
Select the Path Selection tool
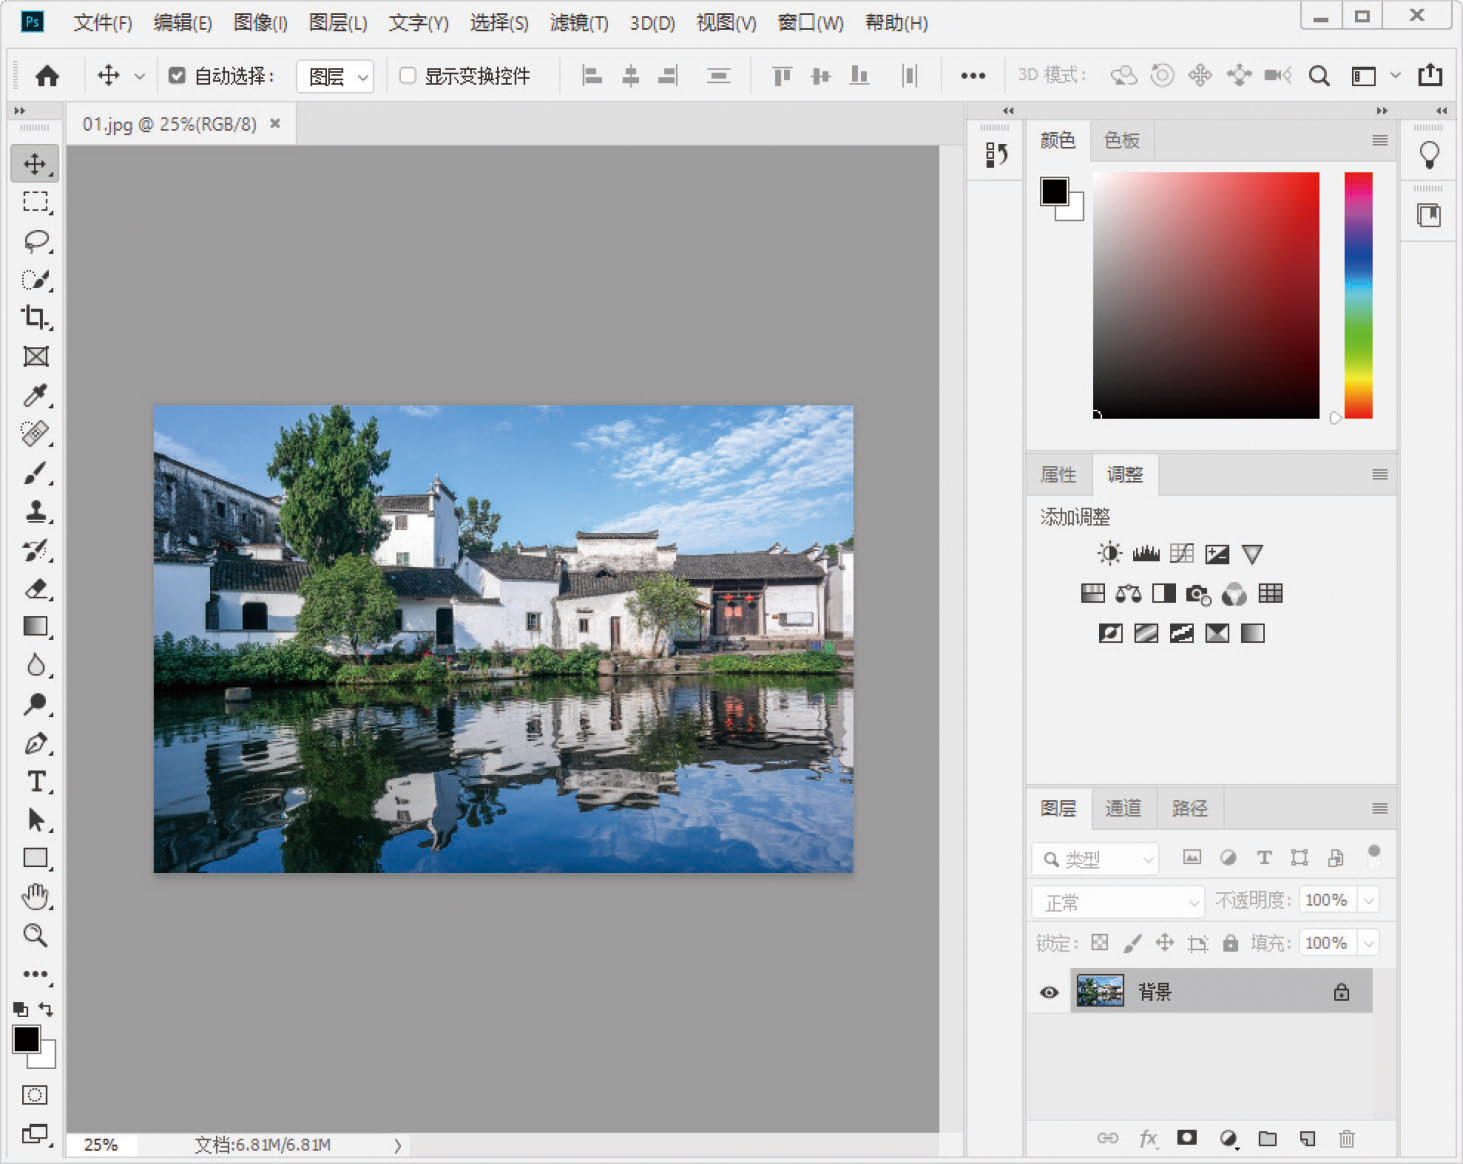tap(35, 820)
